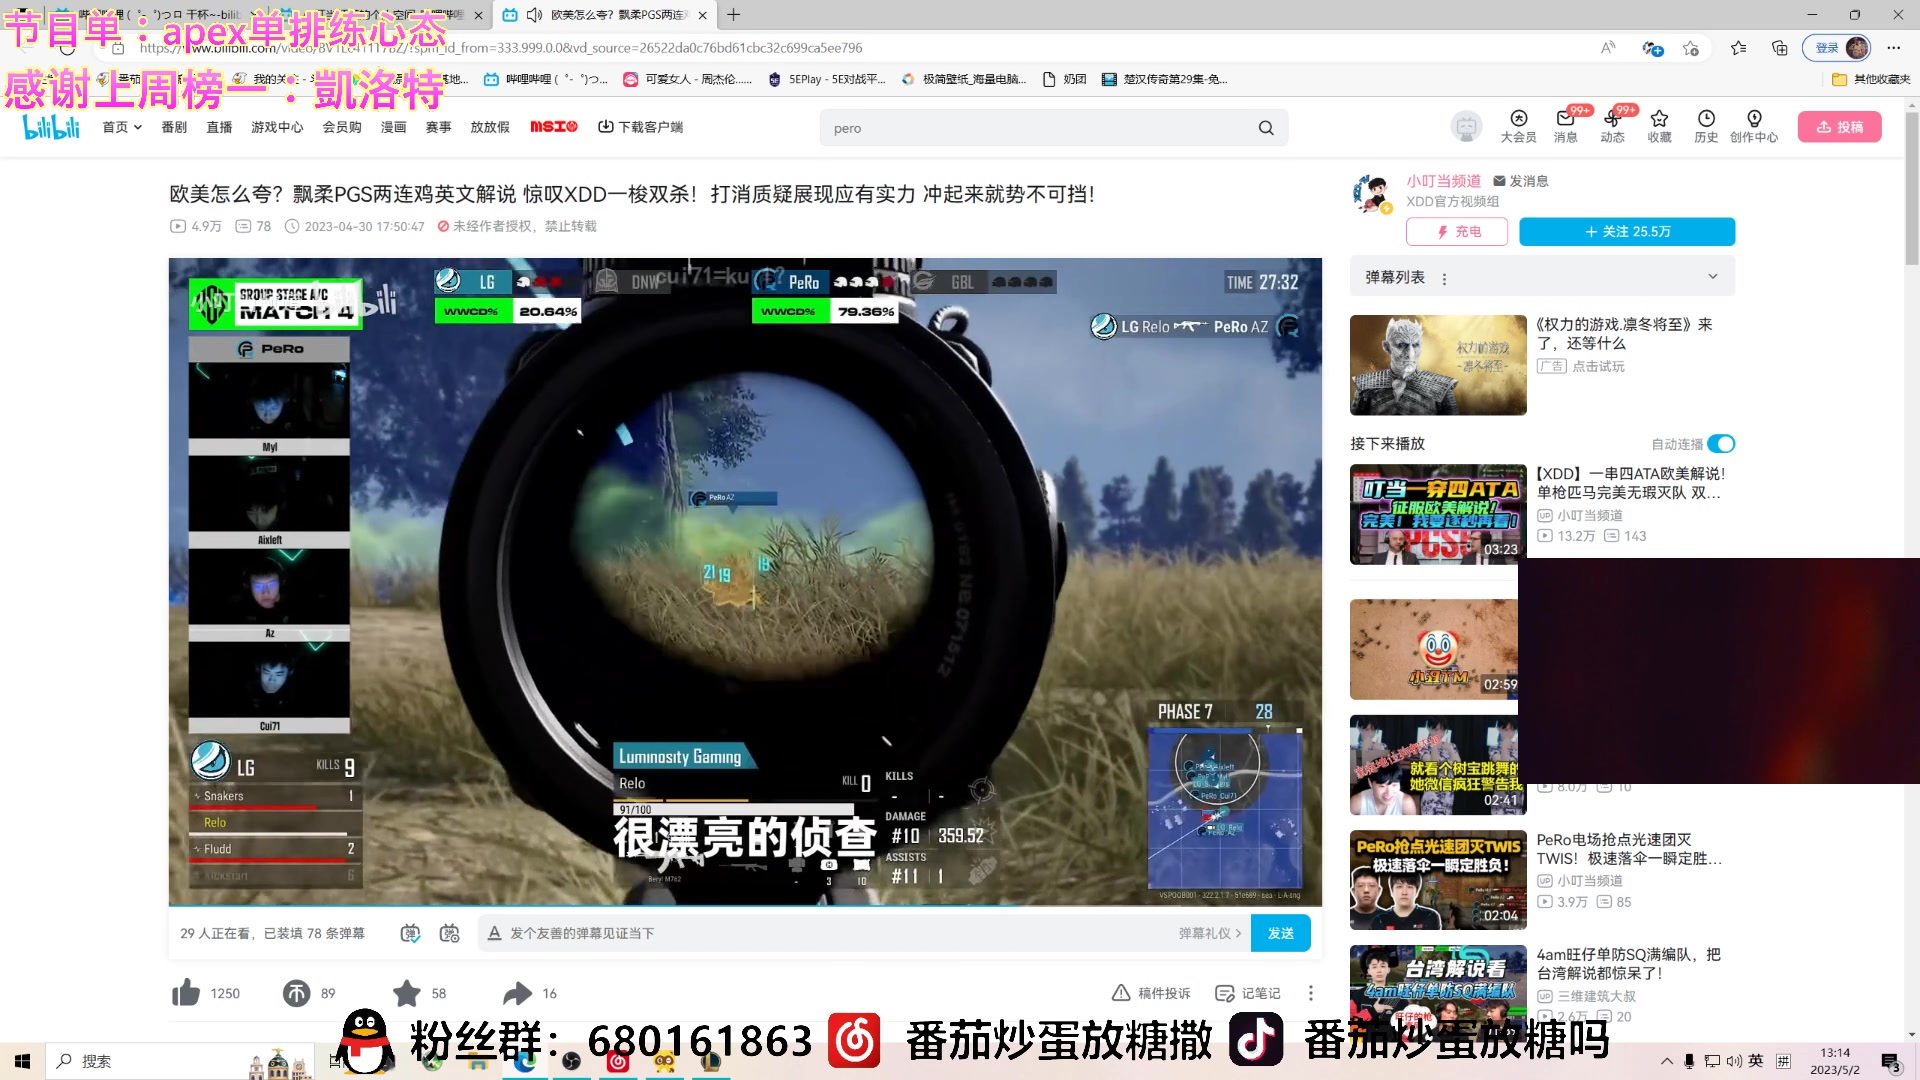Click the coin donate icon
Viewport: 1920px width, 1080px height.
click(x=296, y=993)
